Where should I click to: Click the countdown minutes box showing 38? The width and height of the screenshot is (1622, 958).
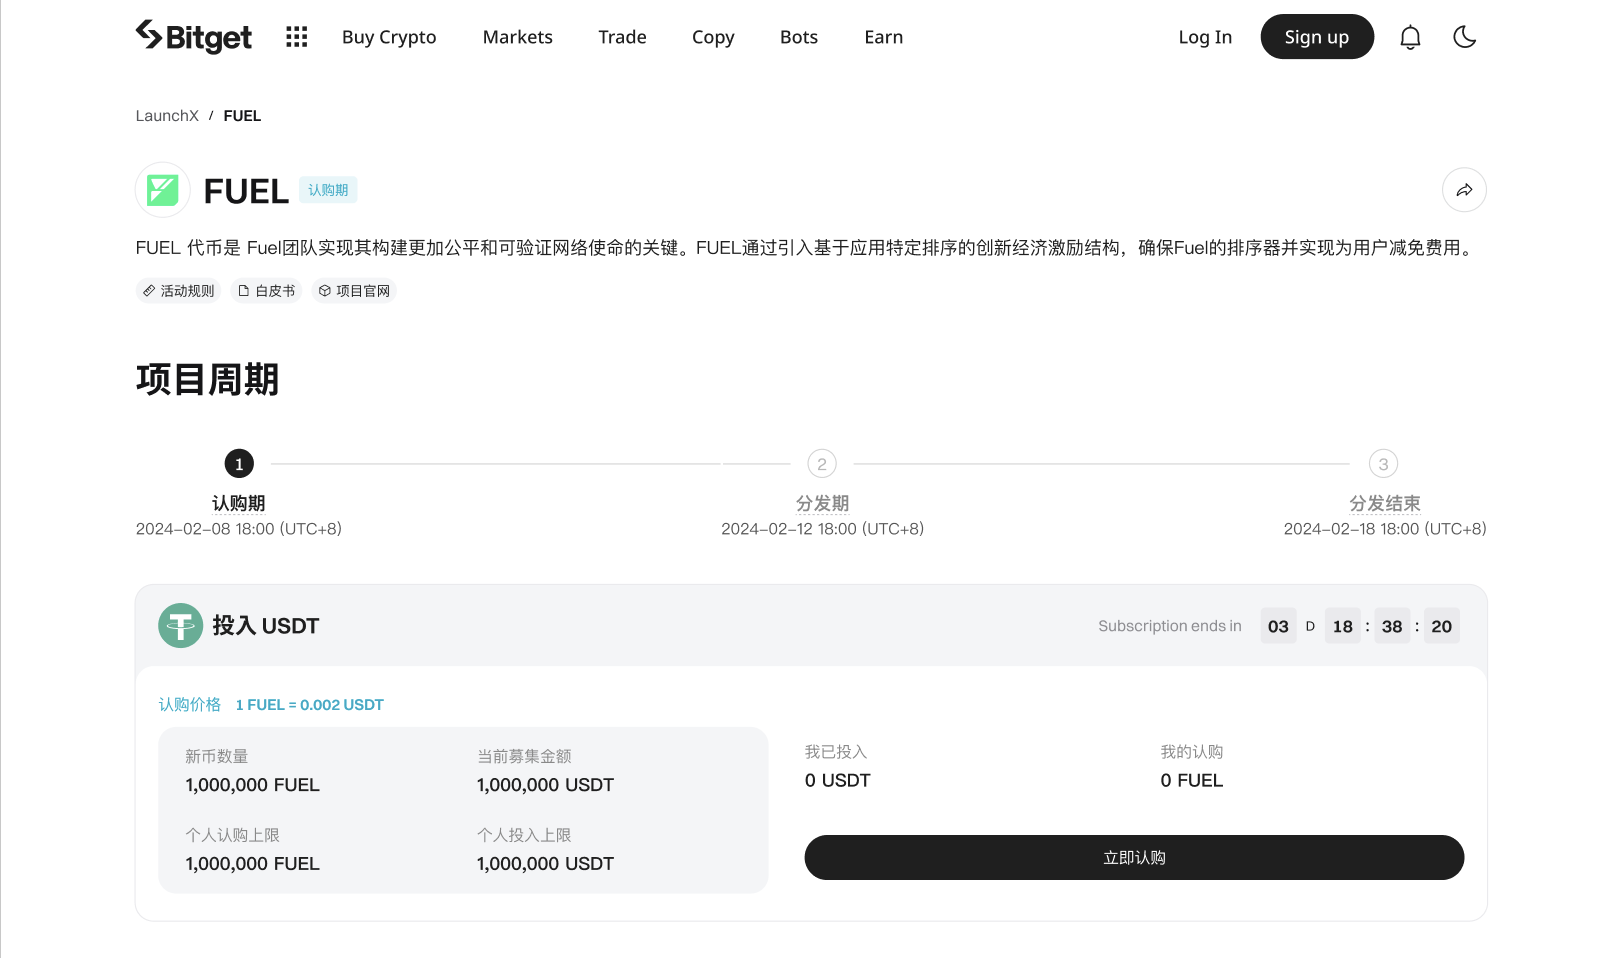tap(1392, 626)
